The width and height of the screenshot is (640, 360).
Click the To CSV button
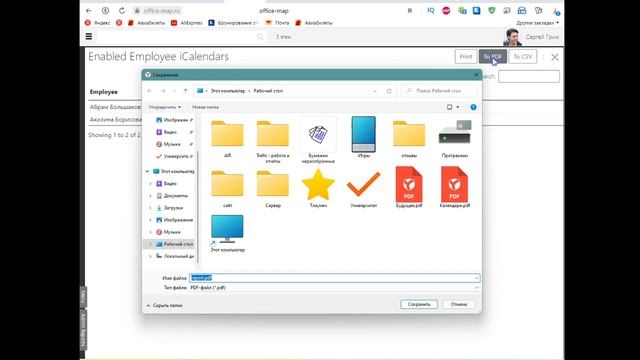(522, 57)
